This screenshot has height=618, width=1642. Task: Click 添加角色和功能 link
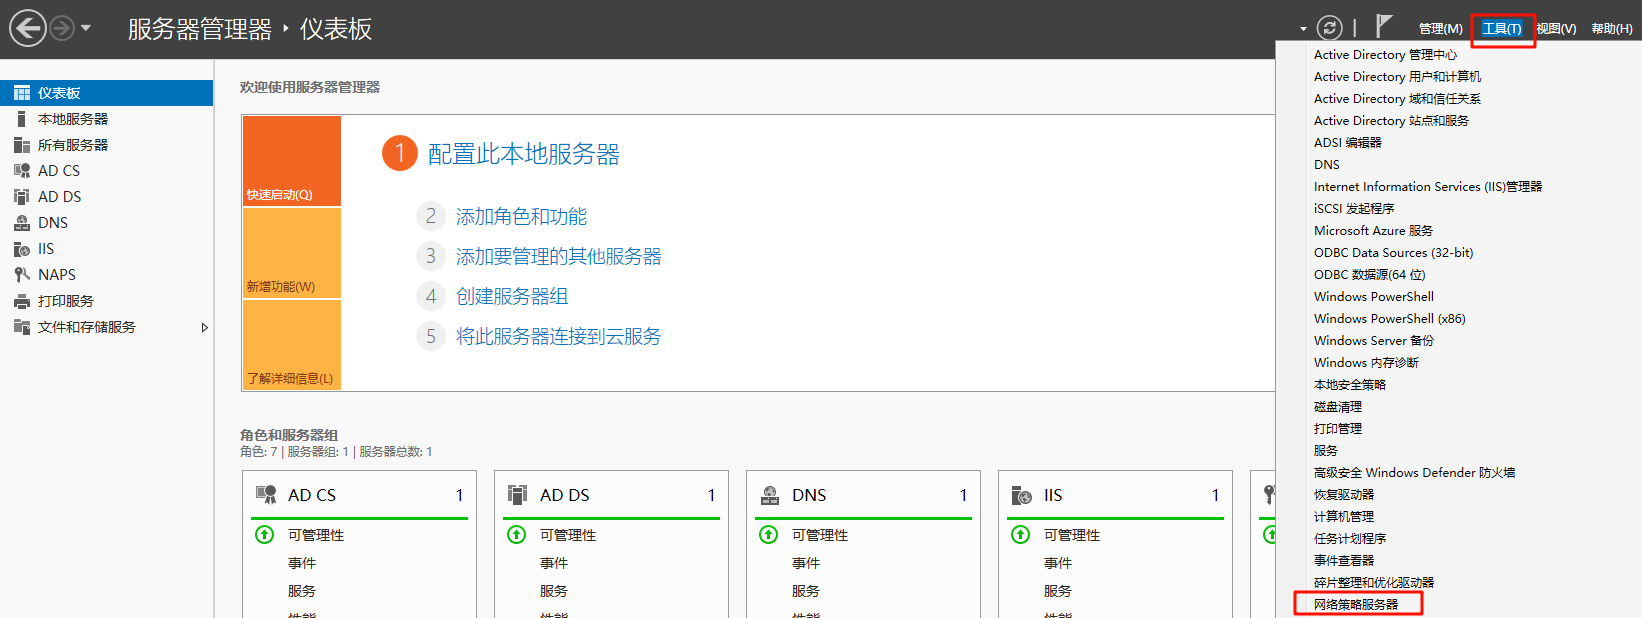pos(521,217)
